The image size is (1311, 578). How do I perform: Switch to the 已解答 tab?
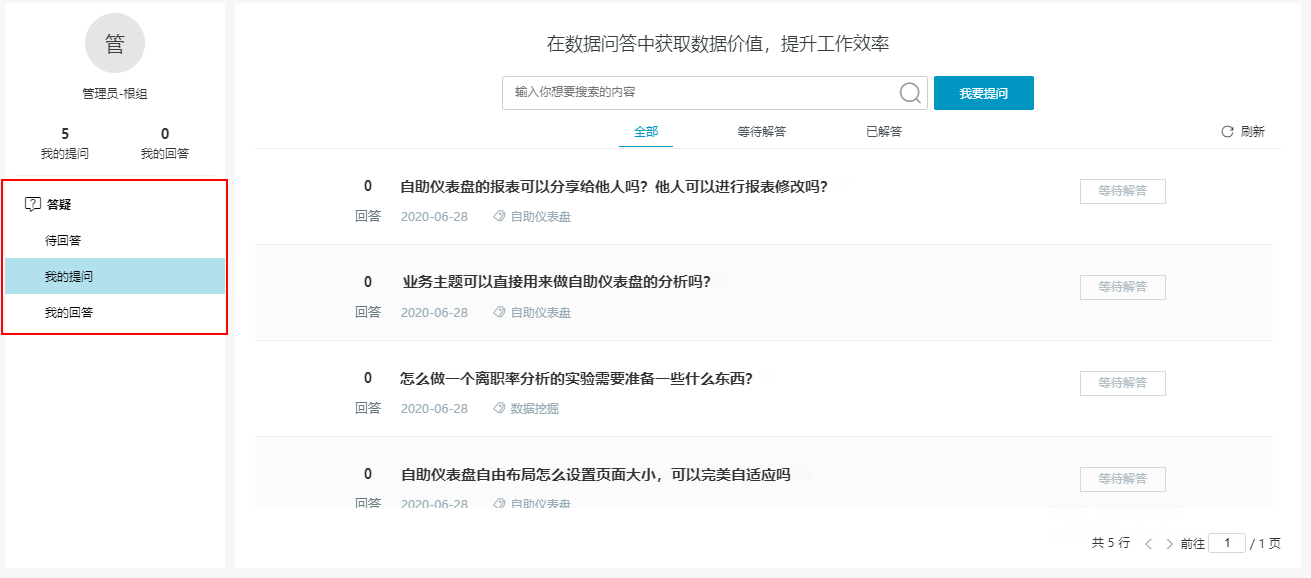[x=884, y=132]
